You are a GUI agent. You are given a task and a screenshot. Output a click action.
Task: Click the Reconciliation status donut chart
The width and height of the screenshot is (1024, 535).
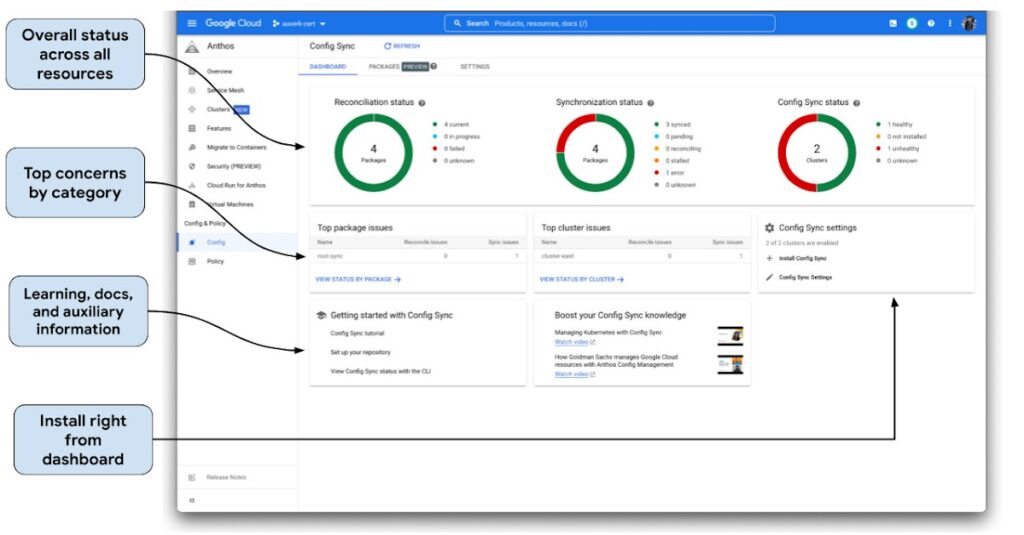tap(374, 152)
